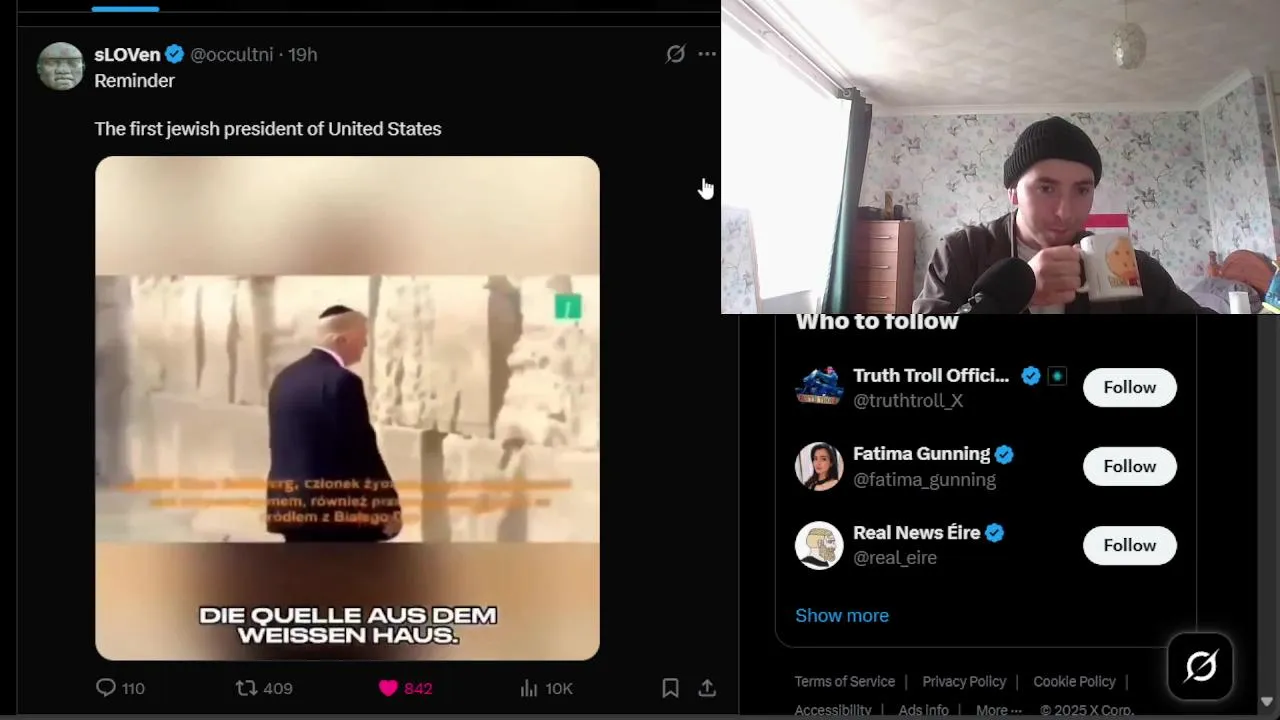Open the post's three-dot more menu
Image resolution: width=1280 pixels, height=720 pixels.
coord(707,54)
